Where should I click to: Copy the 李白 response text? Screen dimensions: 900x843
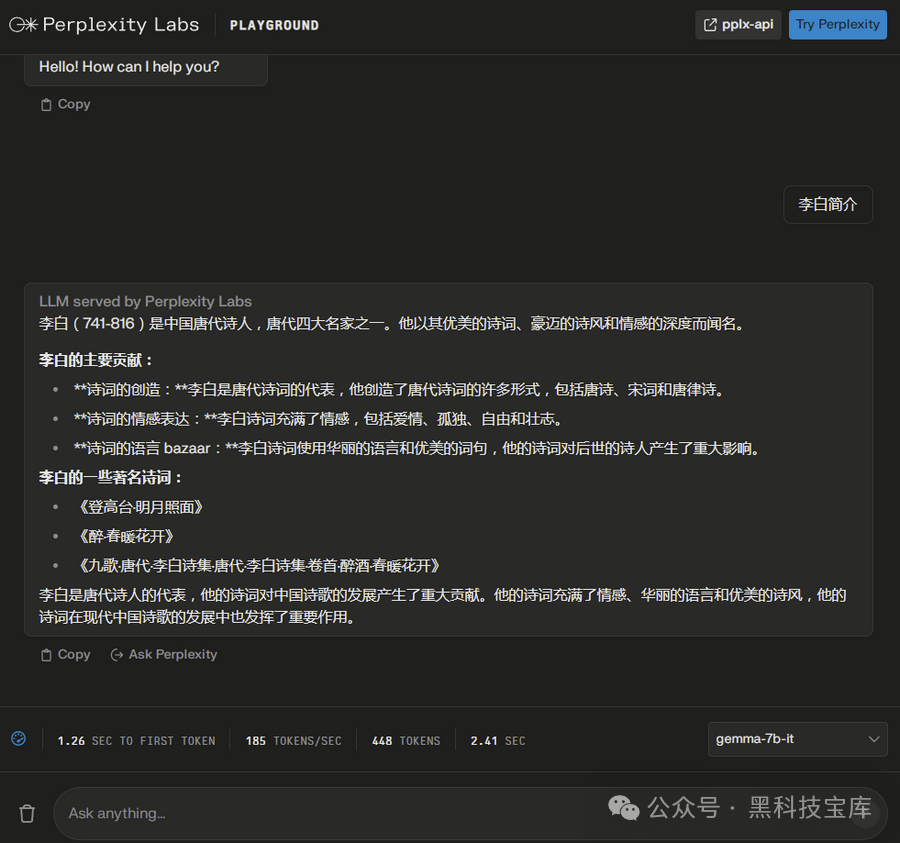pyautogui.click(x=65, y=654)
